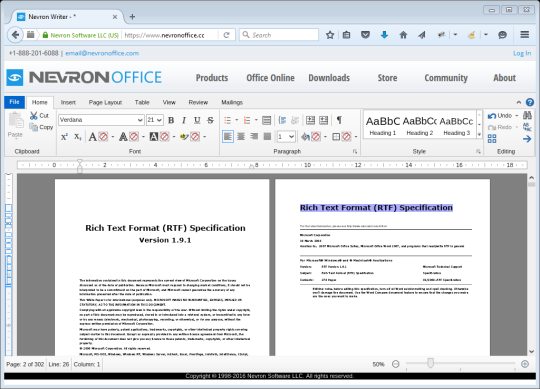
Task: Open the Community site link
Action: 446,78
